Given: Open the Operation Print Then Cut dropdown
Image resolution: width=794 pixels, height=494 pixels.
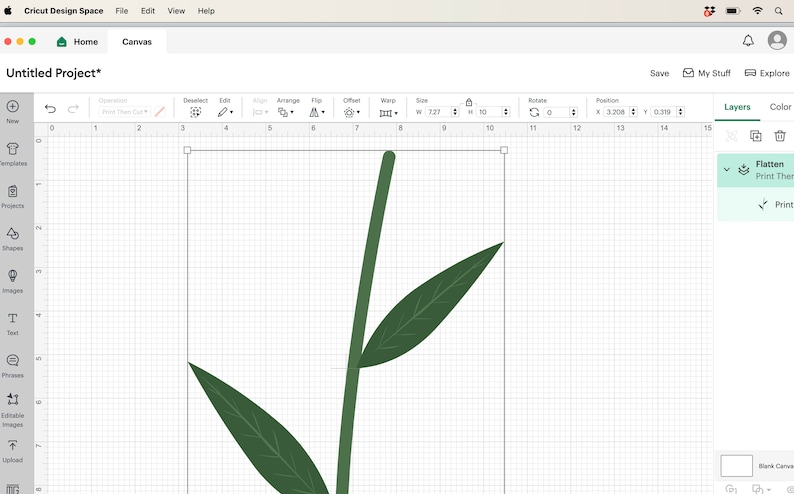Looking at the screenshot, I should point(125,112).
